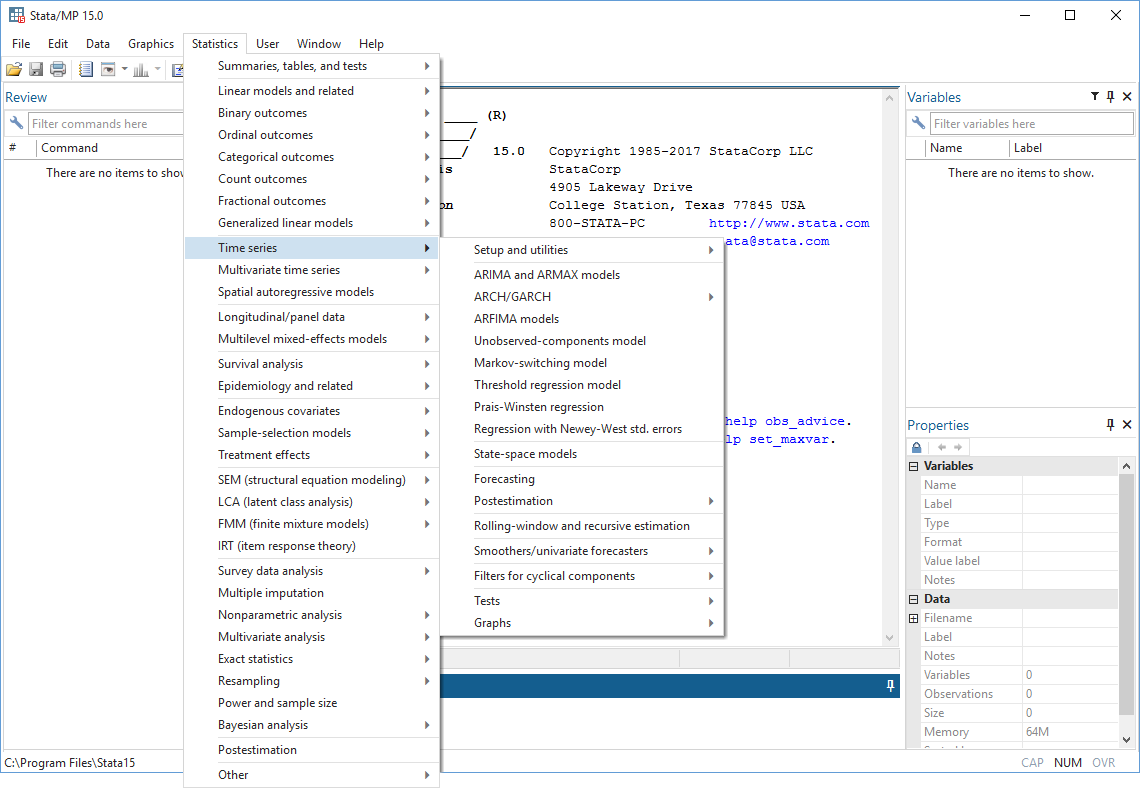This screenshot has height=788, width=1140.
Task: Click the Properties next arrow
Action: [x=958, y=447]
